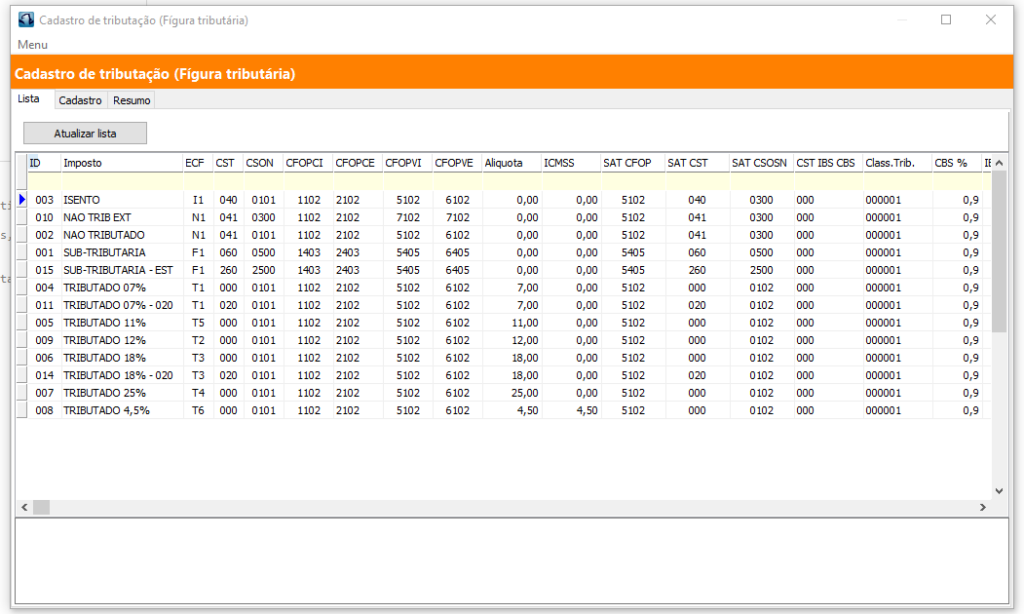
Task: Click the current row indicator arrow
Action: (21, 200)
